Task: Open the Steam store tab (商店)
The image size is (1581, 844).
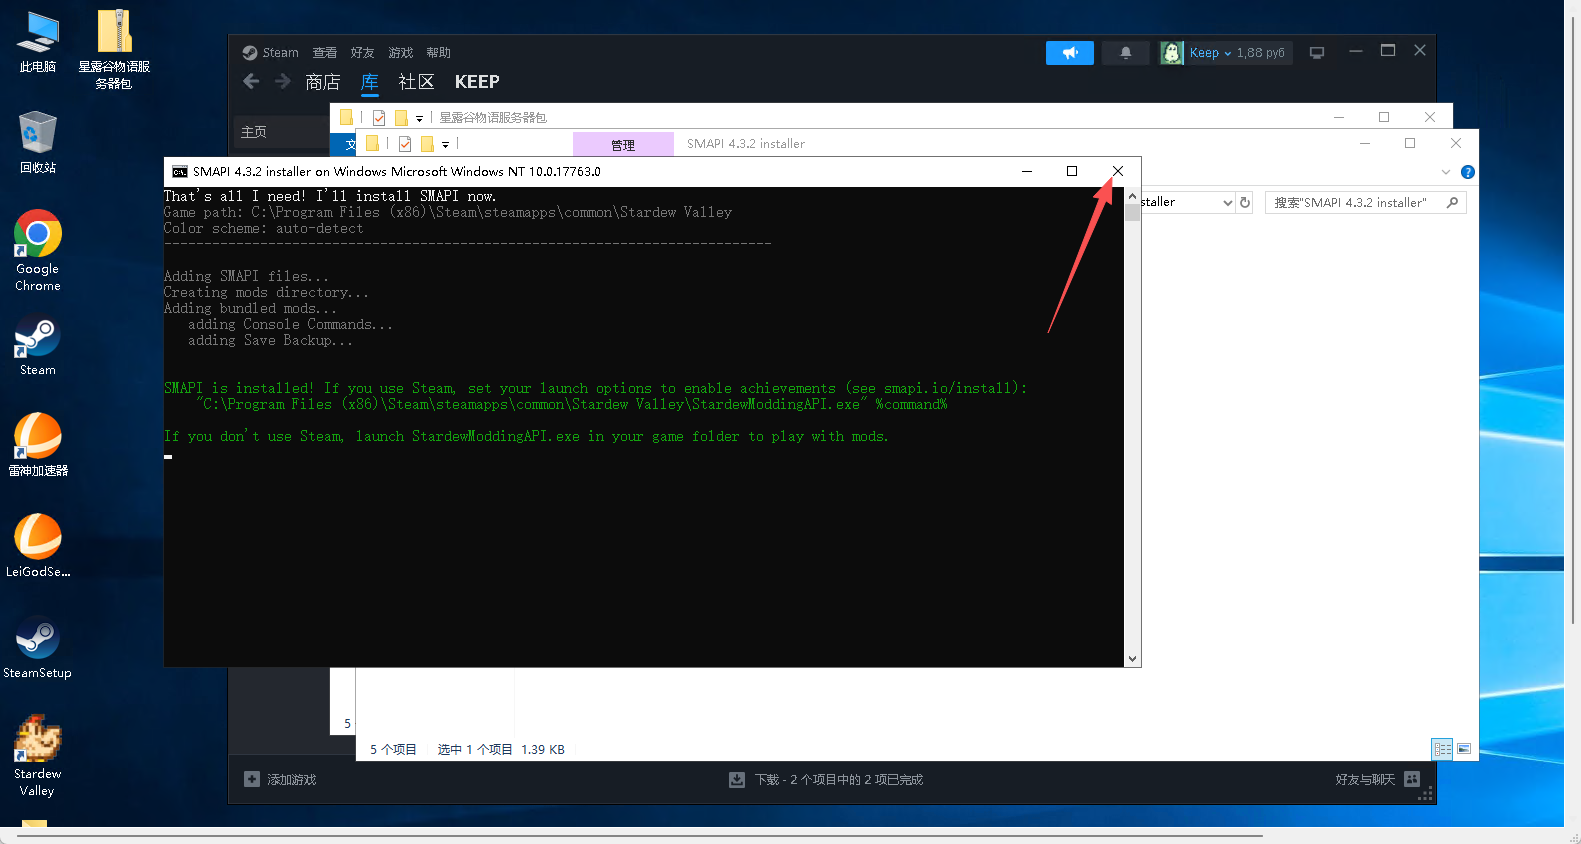Action: tap(322, 82)
